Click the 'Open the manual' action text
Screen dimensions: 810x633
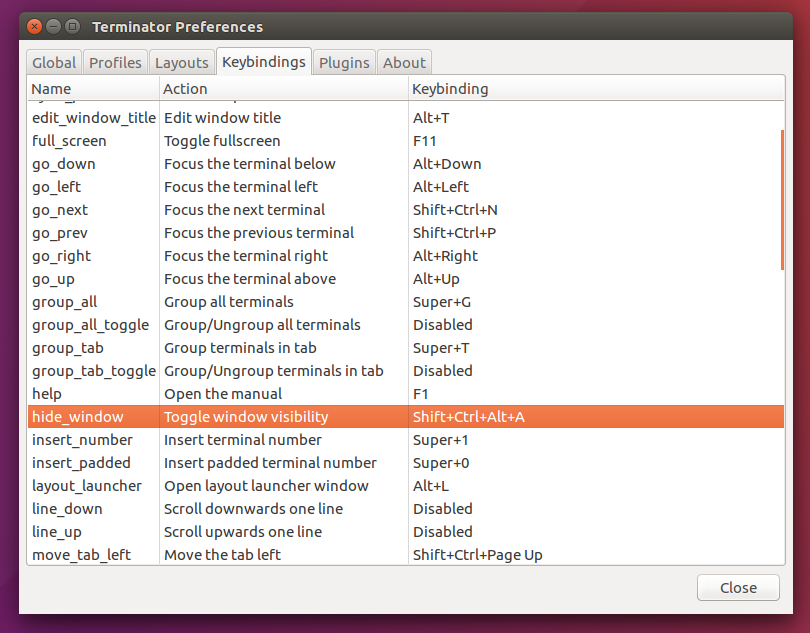[x=223, y=394]
